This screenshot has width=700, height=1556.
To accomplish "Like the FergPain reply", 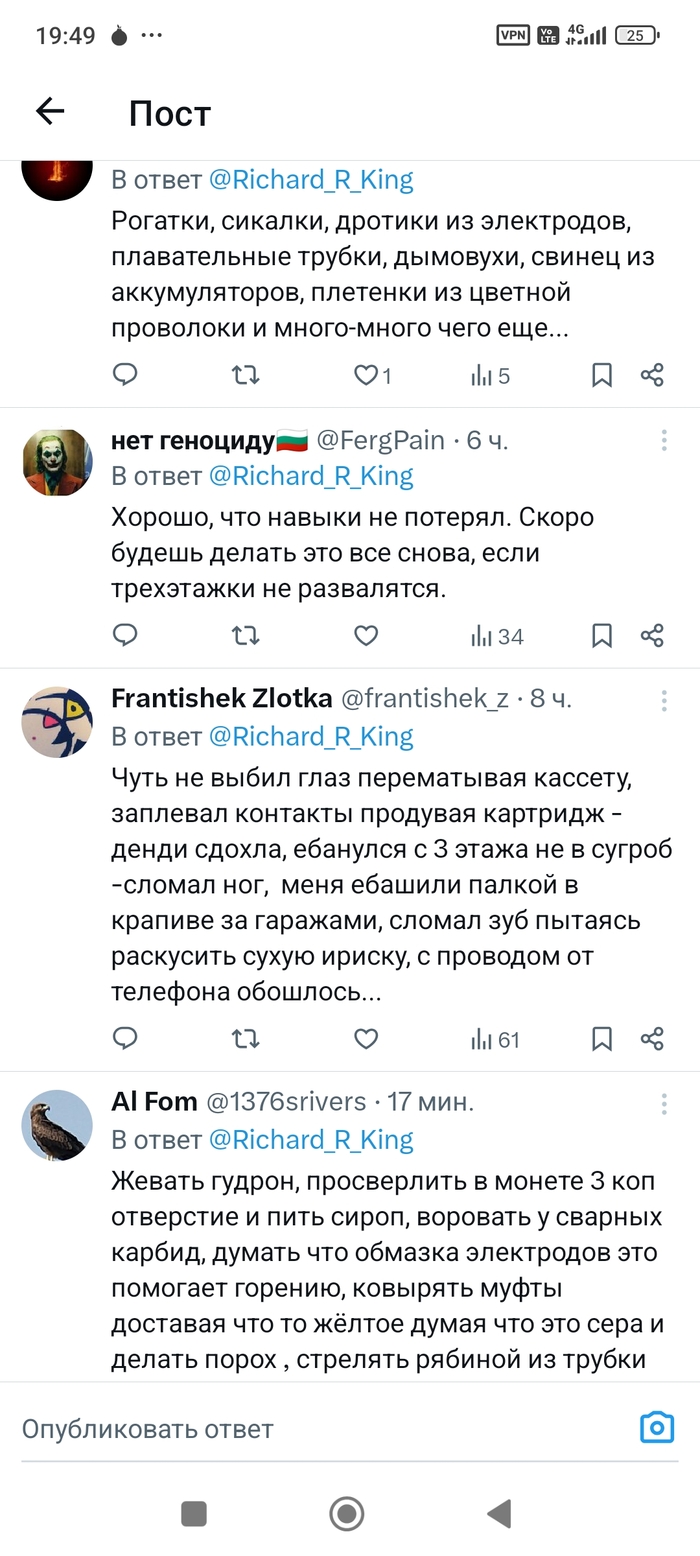I will pos(366,636).
